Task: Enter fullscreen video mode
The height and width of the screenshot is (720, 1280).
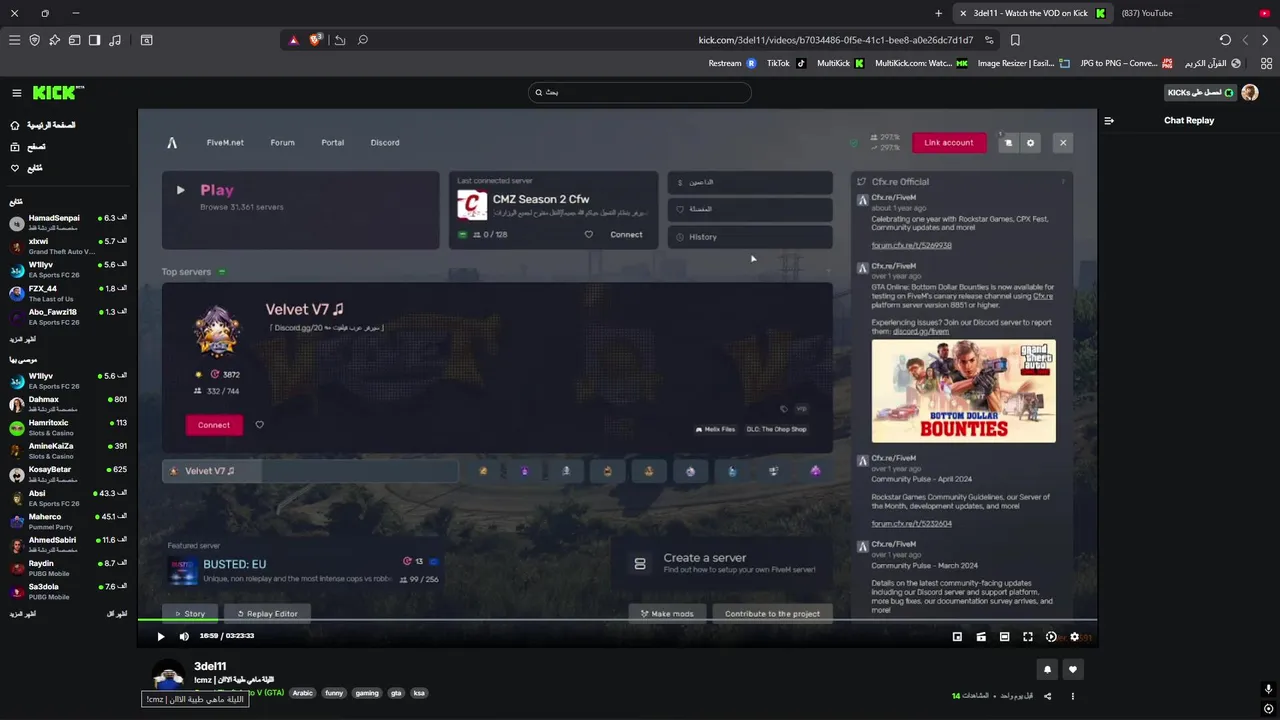Action: tap(1028, 636)
